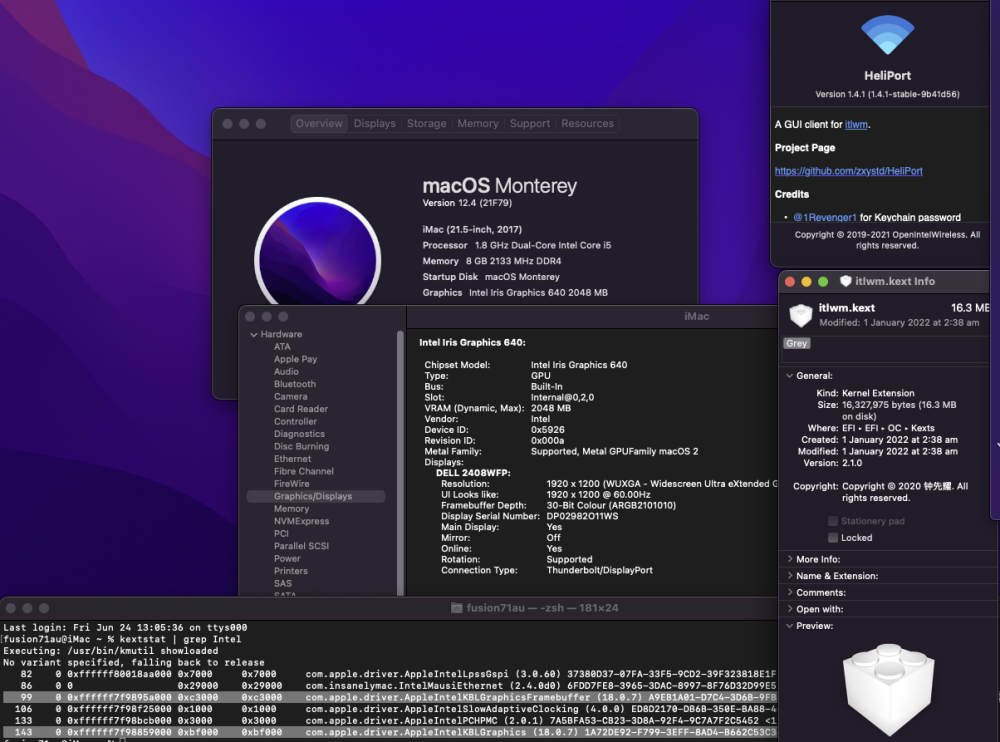The image size is (1000, 742).
Task: Collapse the Hardware tree in System Information
Action: point(254,334)
